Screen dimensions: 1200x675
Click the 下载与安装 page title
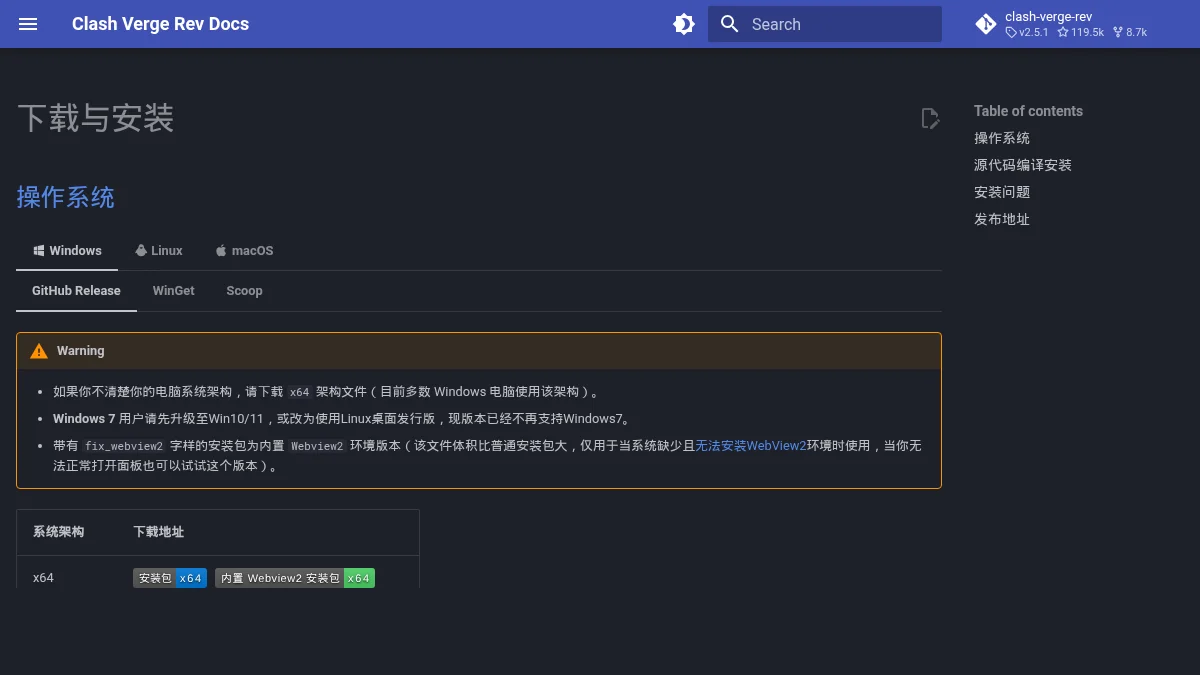96,118
